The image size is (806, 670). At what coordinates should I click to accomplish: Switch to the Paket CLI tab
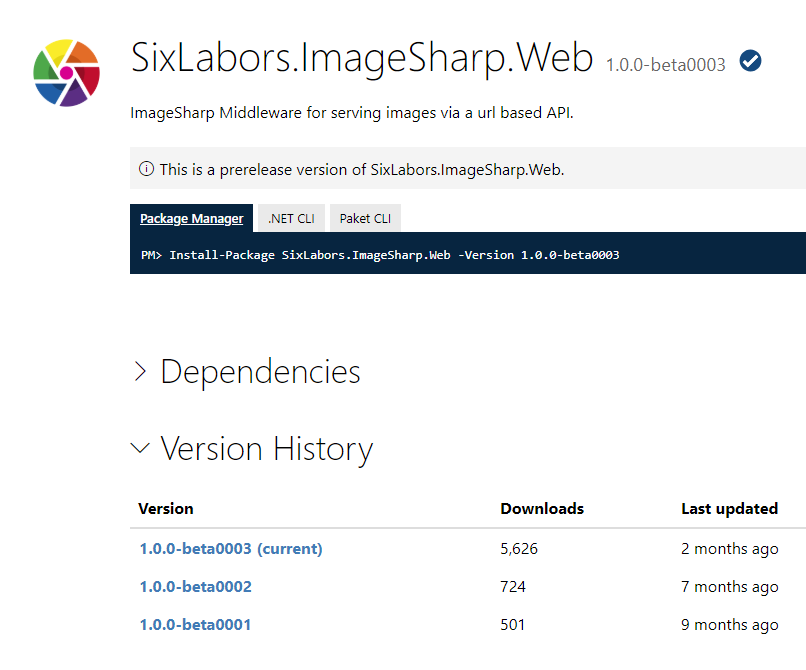(x=364, y=217)
